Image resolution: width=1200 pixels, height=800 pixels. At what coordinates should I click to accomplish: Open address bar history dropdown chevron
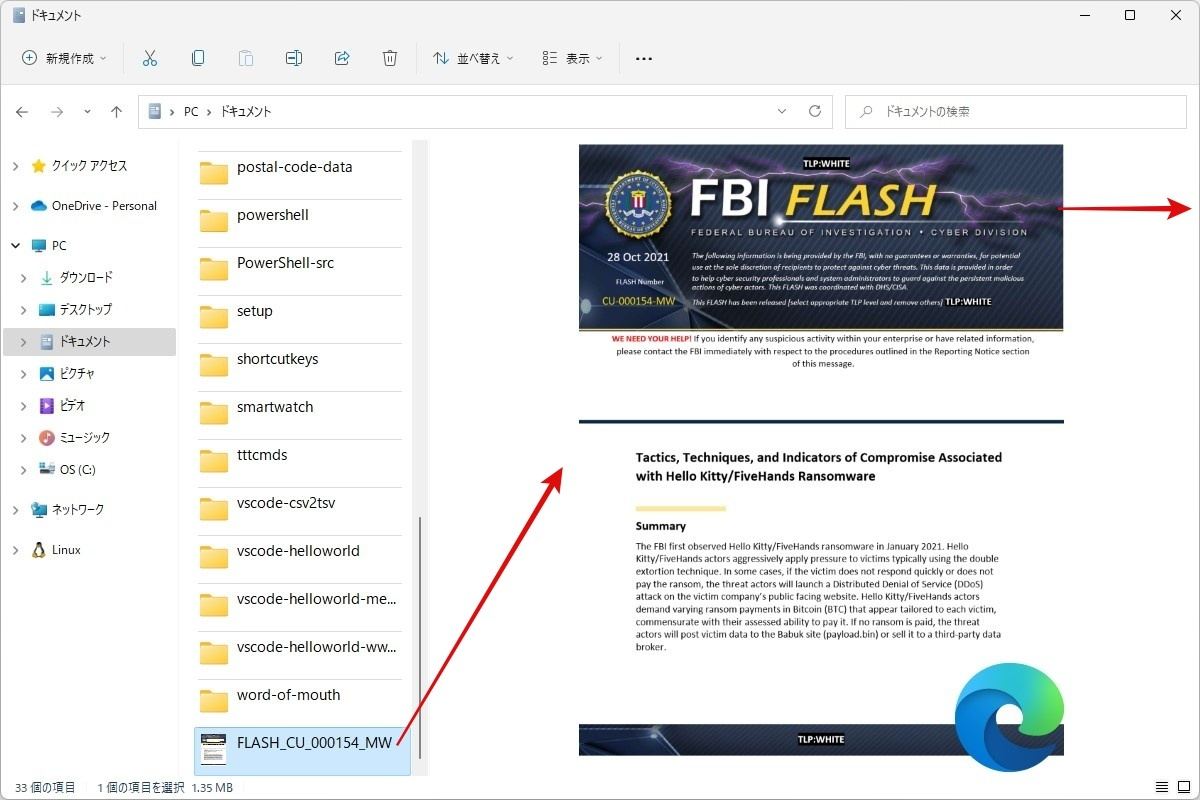pos(781,111)
